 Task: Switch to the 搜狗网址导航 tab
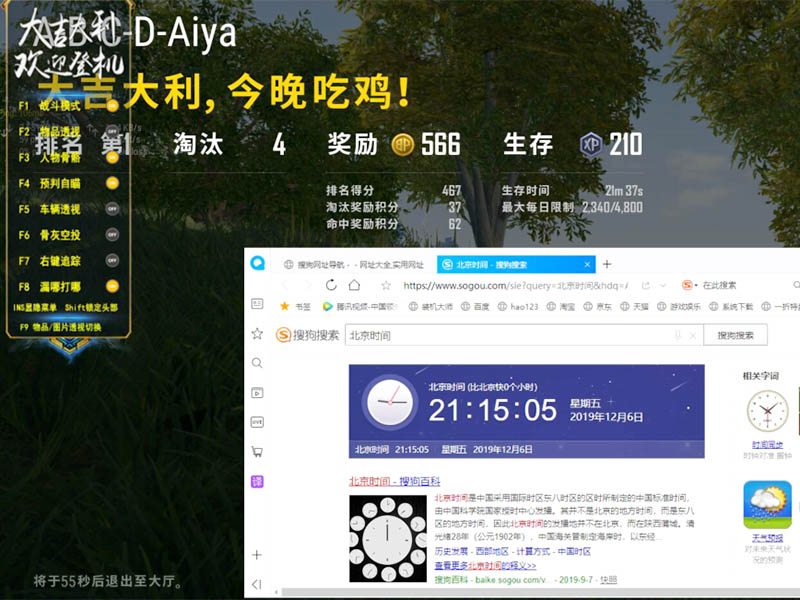pyautogui.click(x=354, y=264)
